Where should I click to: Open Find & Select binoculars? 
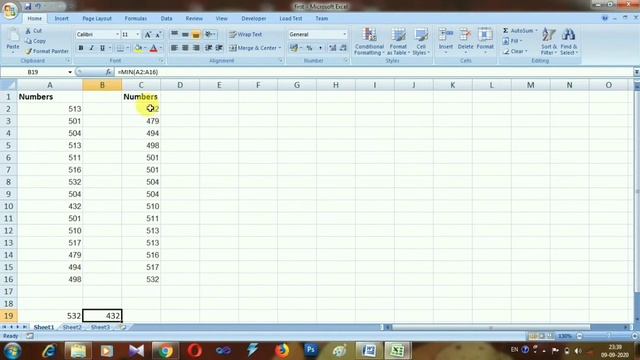click(x=569, y=41)
